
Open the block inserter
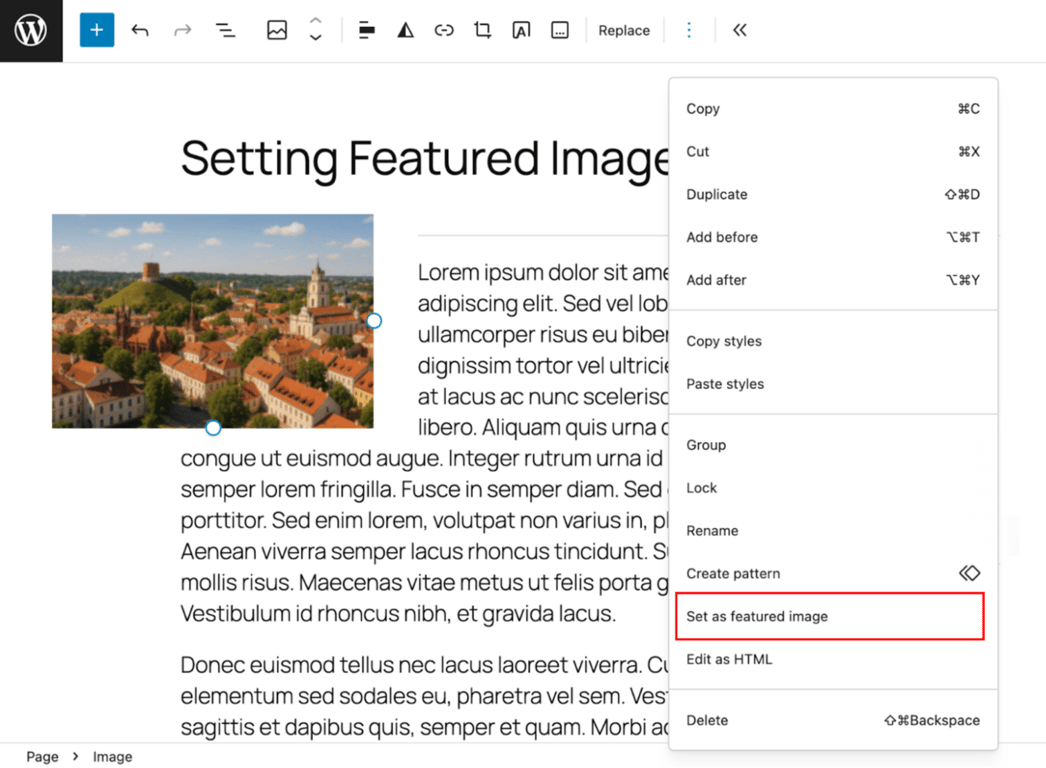(x=96, y=30)
